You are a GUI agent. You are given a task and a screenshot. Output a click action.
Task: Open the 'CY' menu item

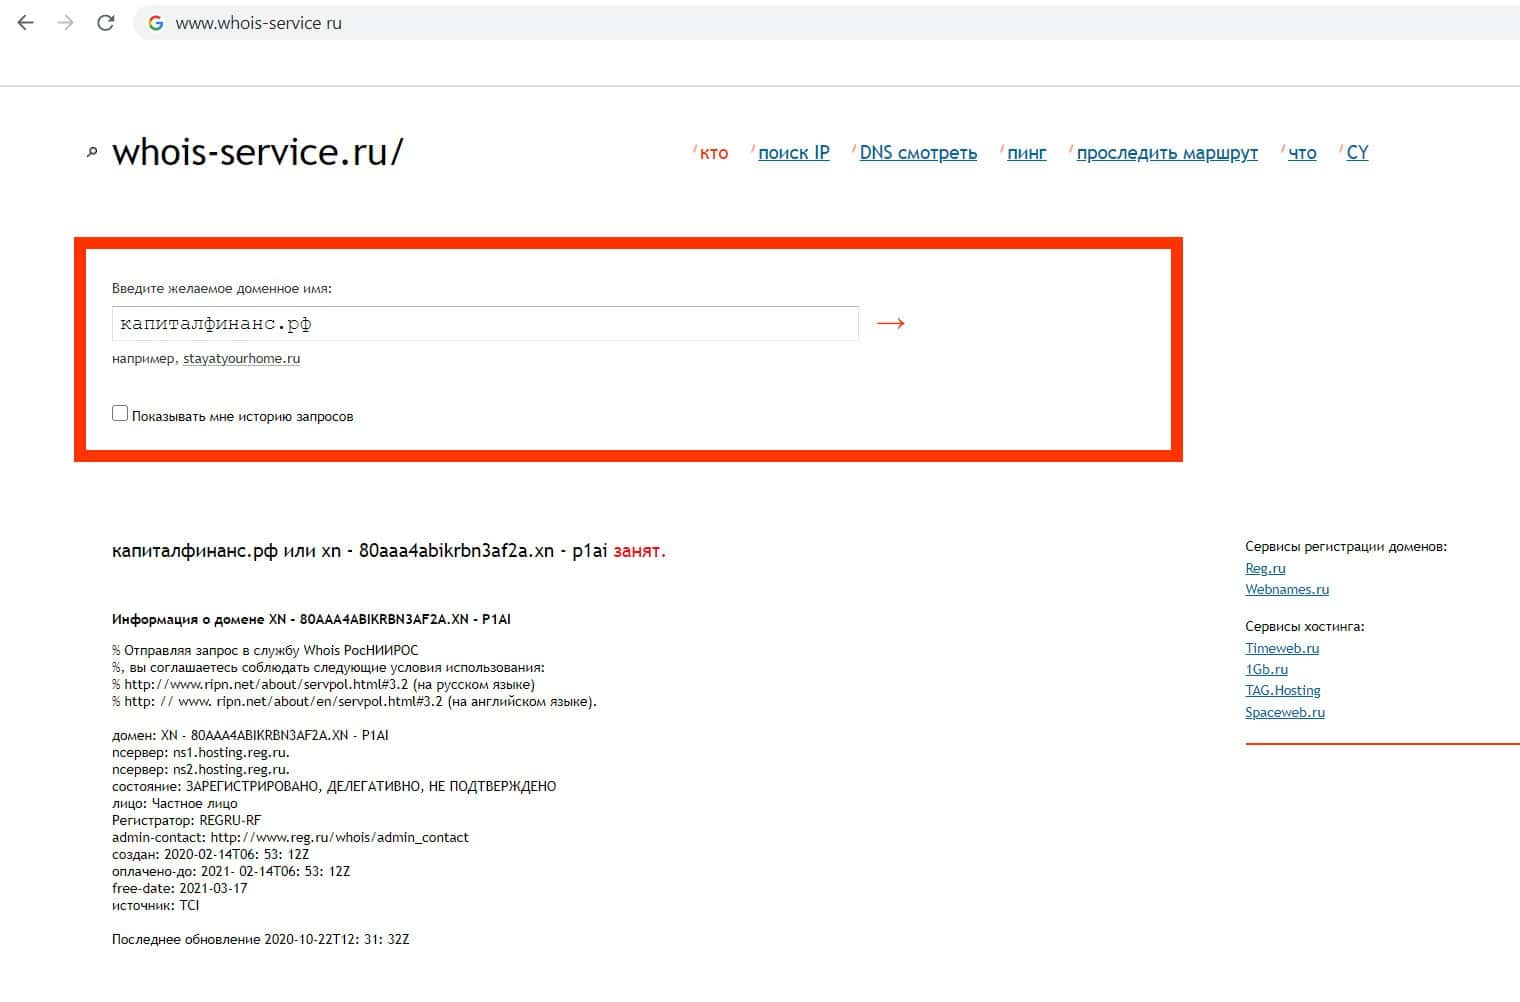pyautogui.click(x=1357, y=153)
